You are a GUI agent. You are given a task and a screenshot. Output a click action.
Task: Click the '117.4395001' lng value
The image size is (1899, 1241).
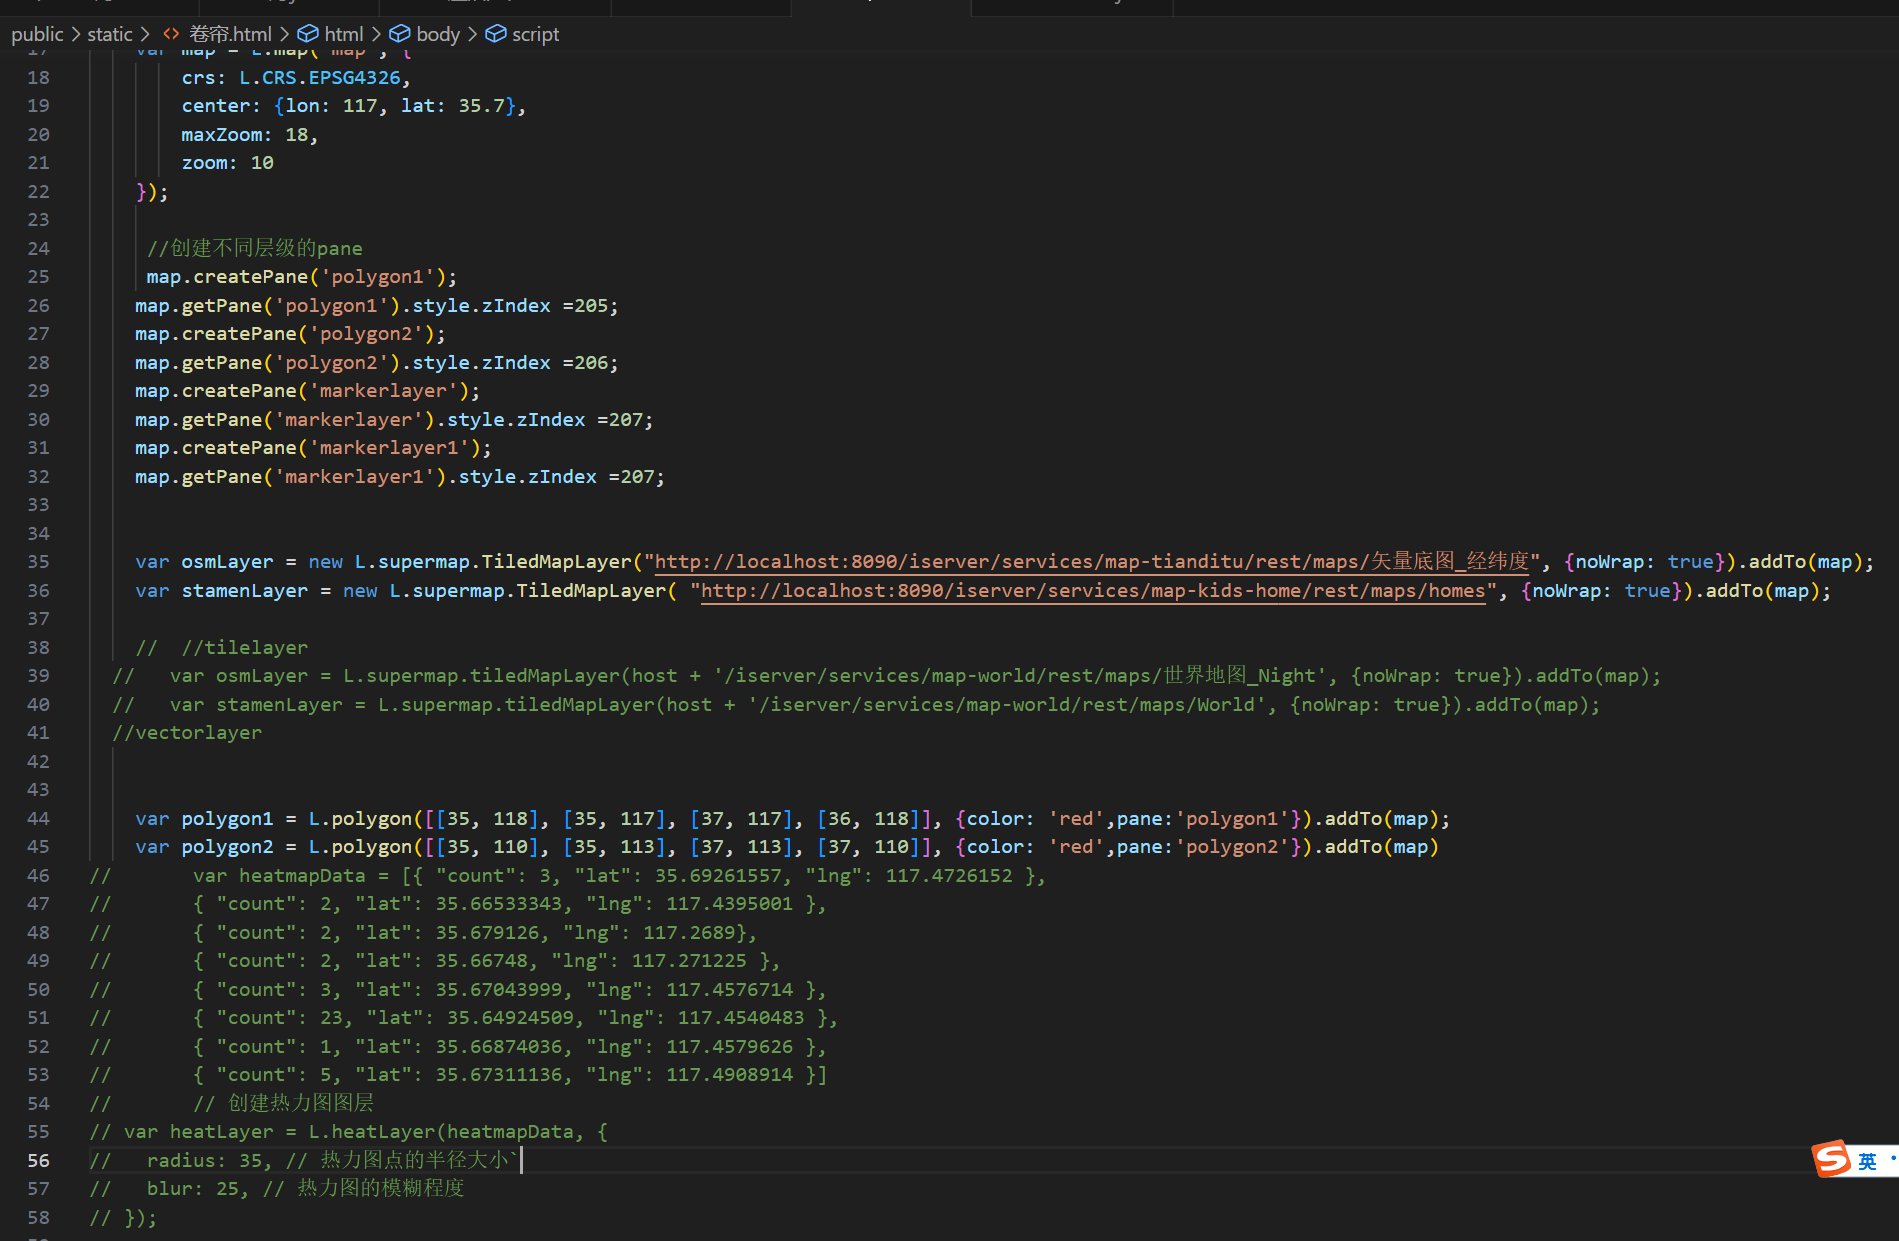[729, 904]
